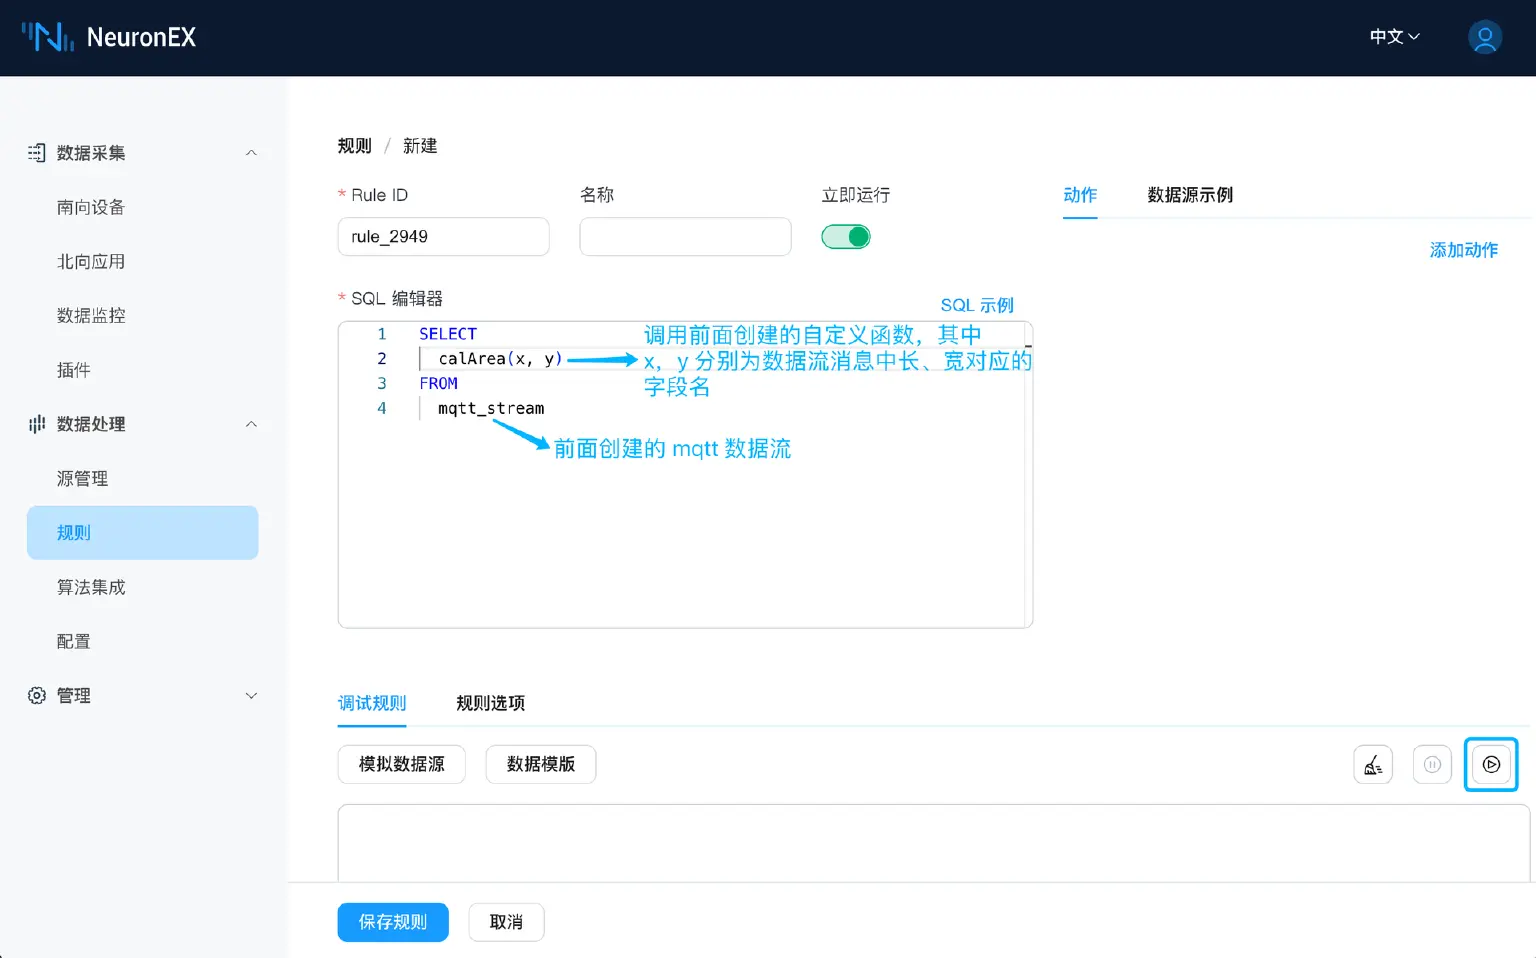Click the 数据处理 sidebar icon
Image resolution: width=1536 pixels, height=958 pixels.
(x=37, y=424)
